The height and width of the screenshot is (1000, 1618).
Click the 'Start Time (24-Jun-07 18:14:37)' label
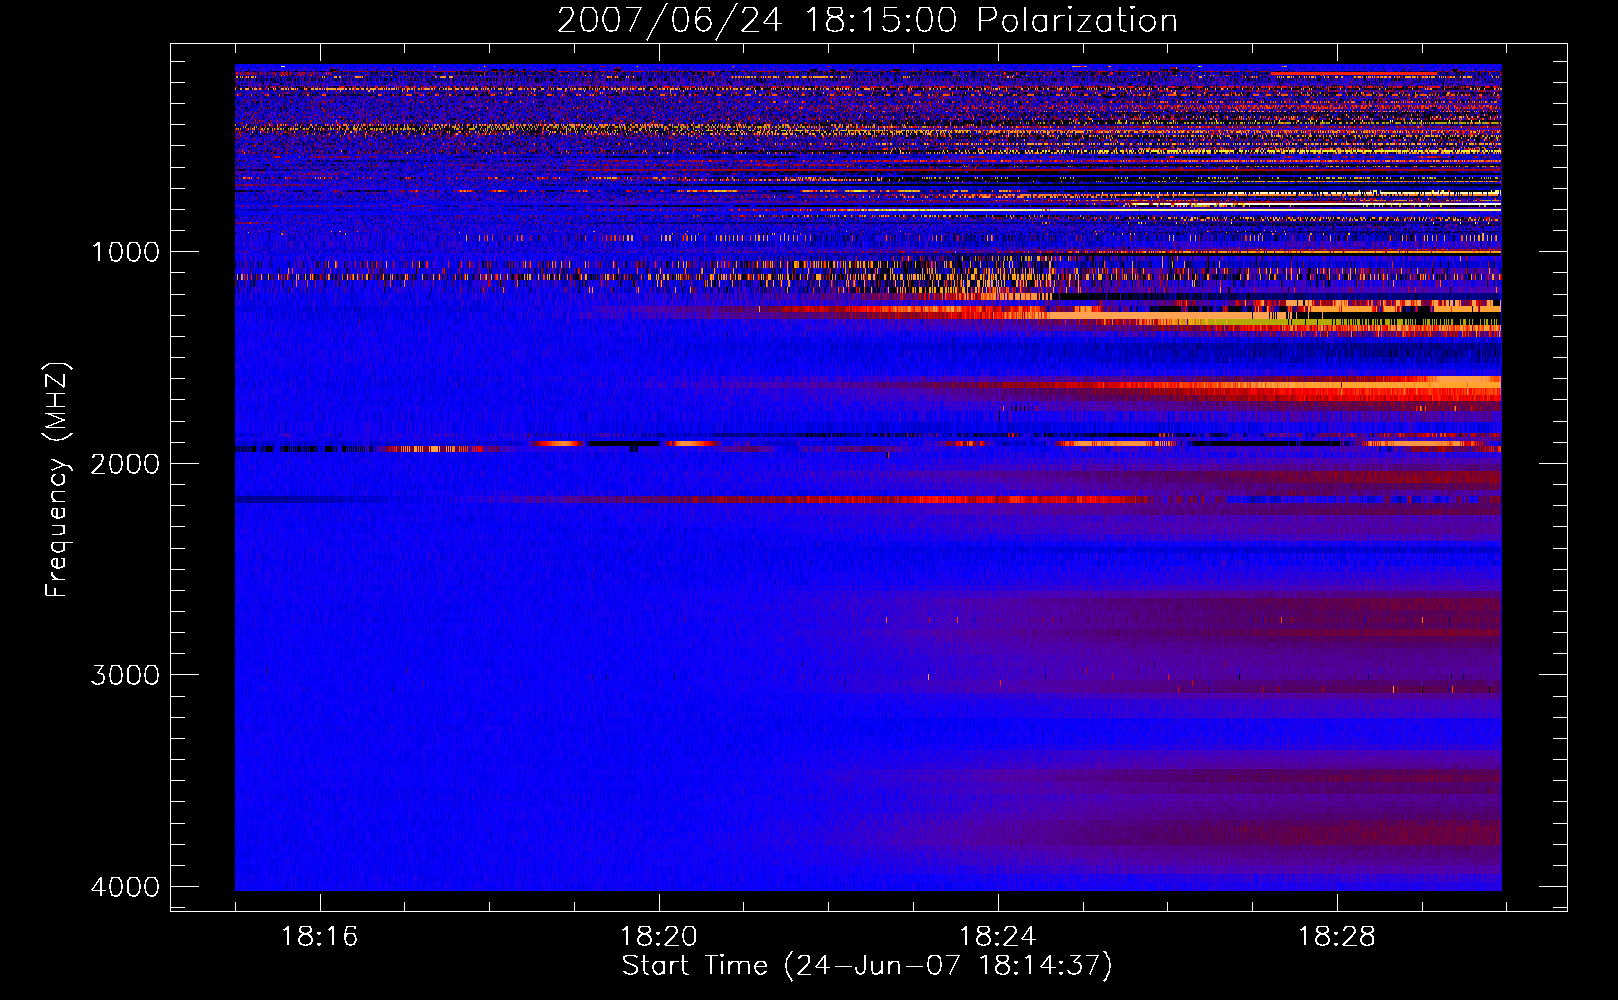(867, 966)
